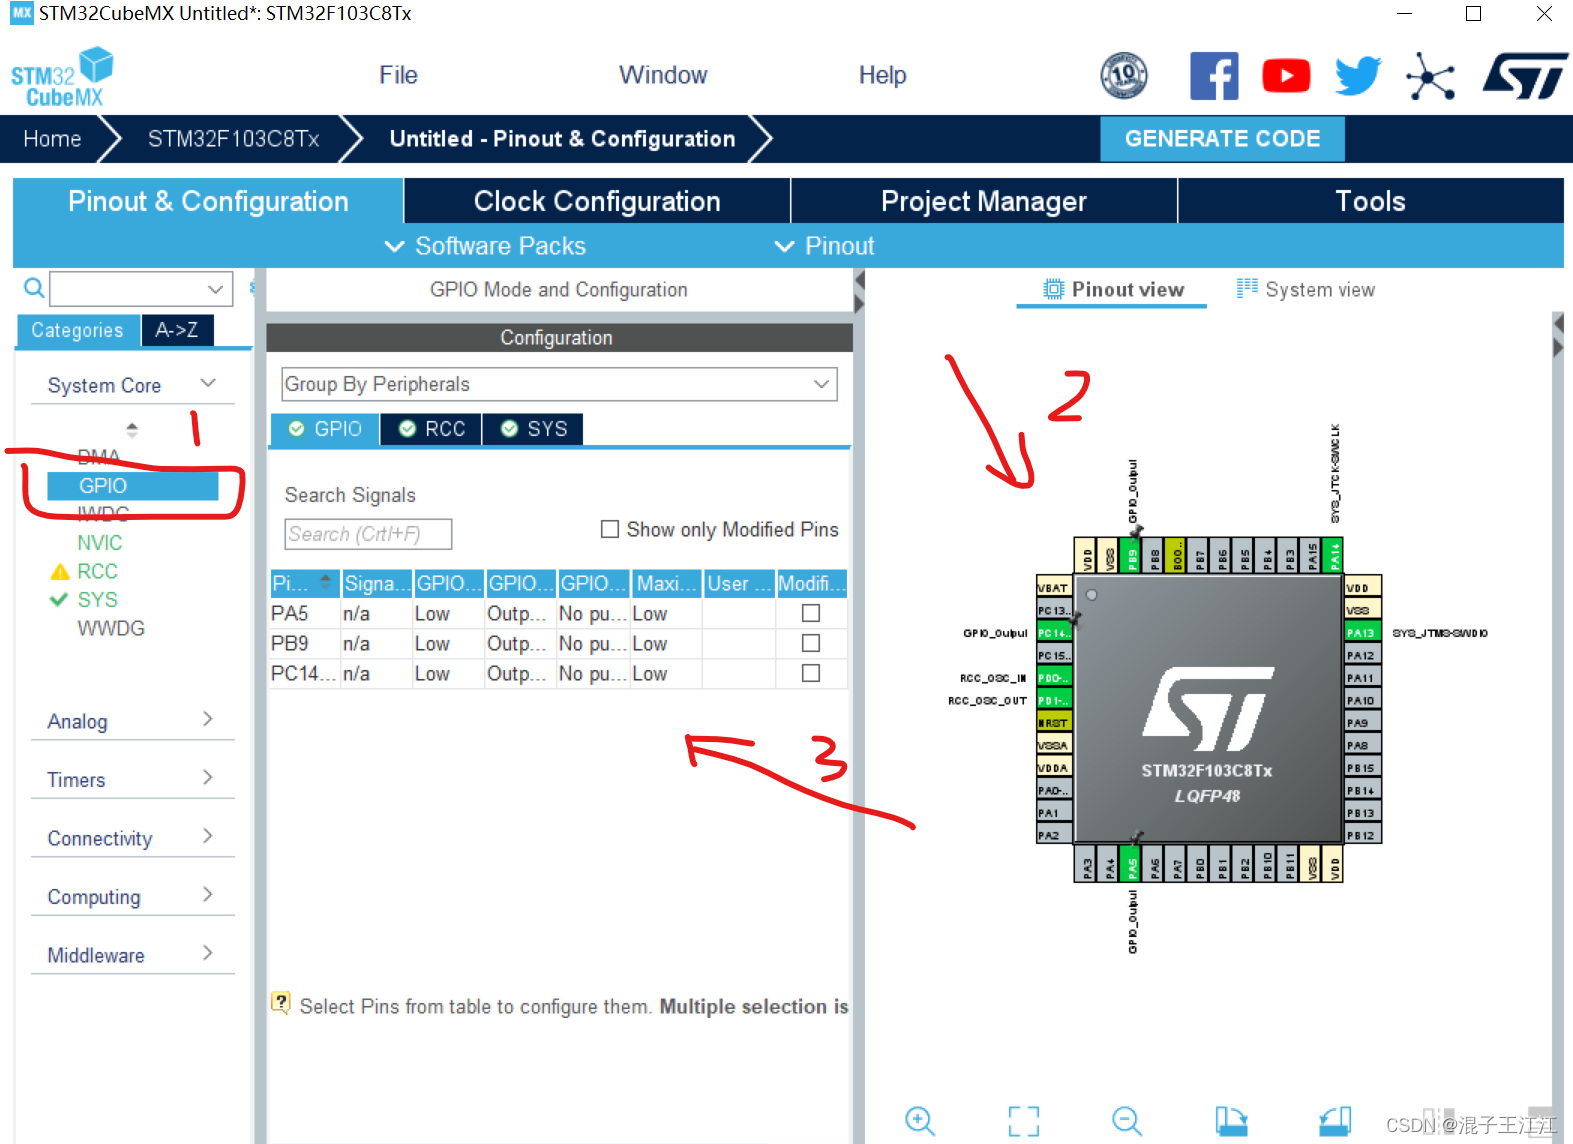Image resolution: width=1573 pixels, height=1144 pixels.
Task: Collapse the System Core category
Action: [x=208, y=383]
